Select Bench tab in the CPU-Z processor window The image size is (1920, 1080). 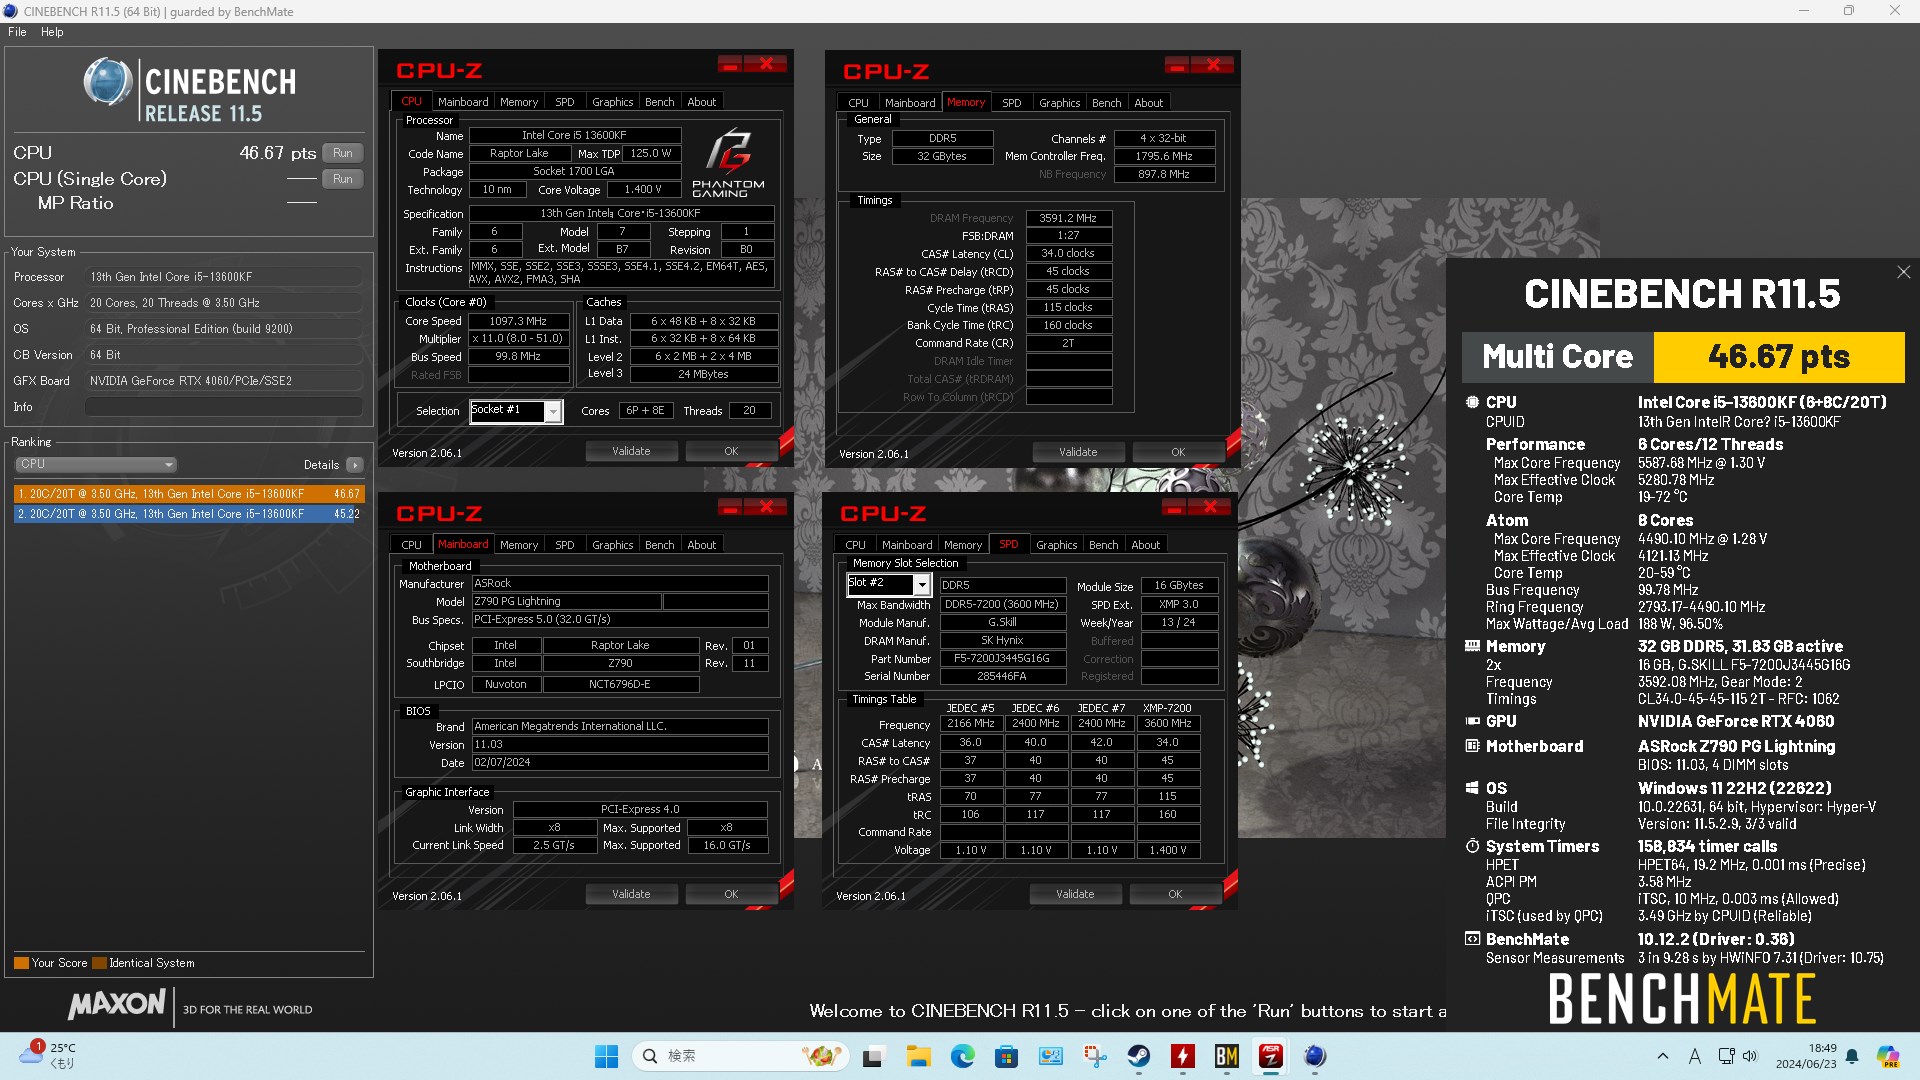click(659, 102)
